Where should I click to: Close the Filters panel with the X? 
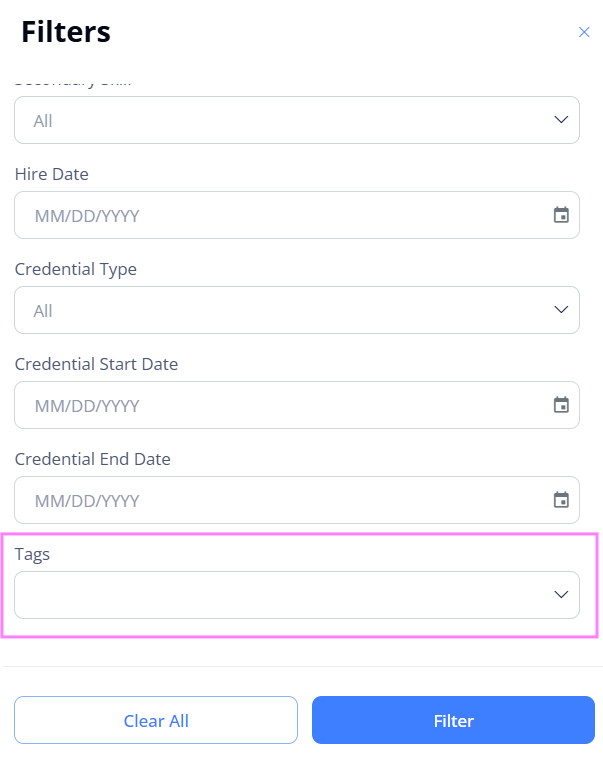[584, 32]
